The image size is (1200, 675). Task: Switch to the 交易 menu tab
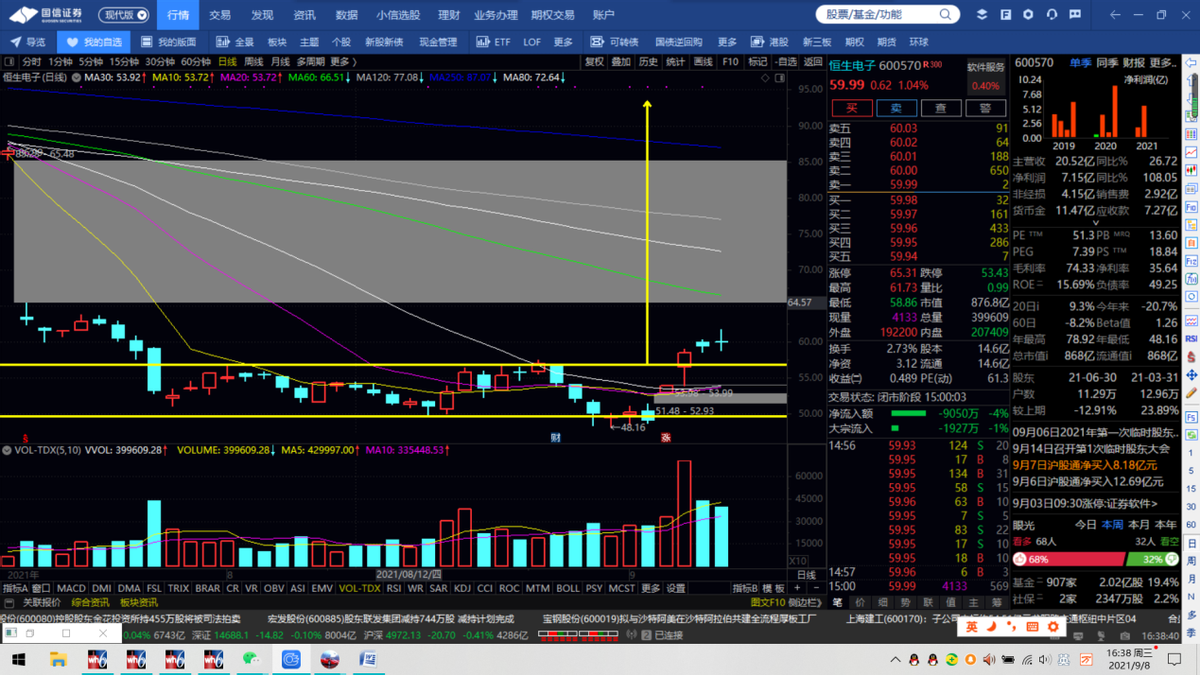coord(220,15)
